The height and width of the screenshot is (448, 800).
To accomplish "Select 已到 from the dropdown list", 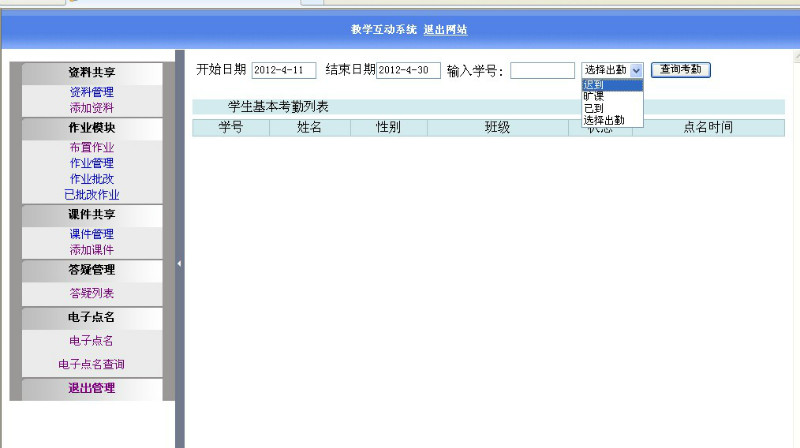I will (x=612, y=108).
